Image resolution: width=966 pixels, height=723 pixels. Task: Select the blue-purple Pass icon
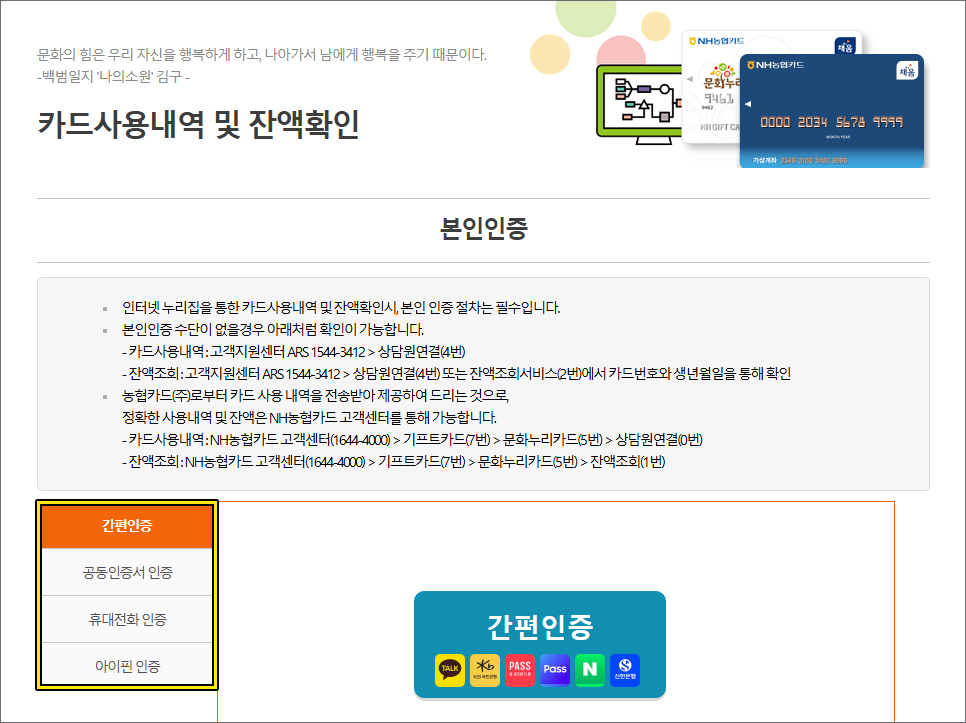pos(555,669)
